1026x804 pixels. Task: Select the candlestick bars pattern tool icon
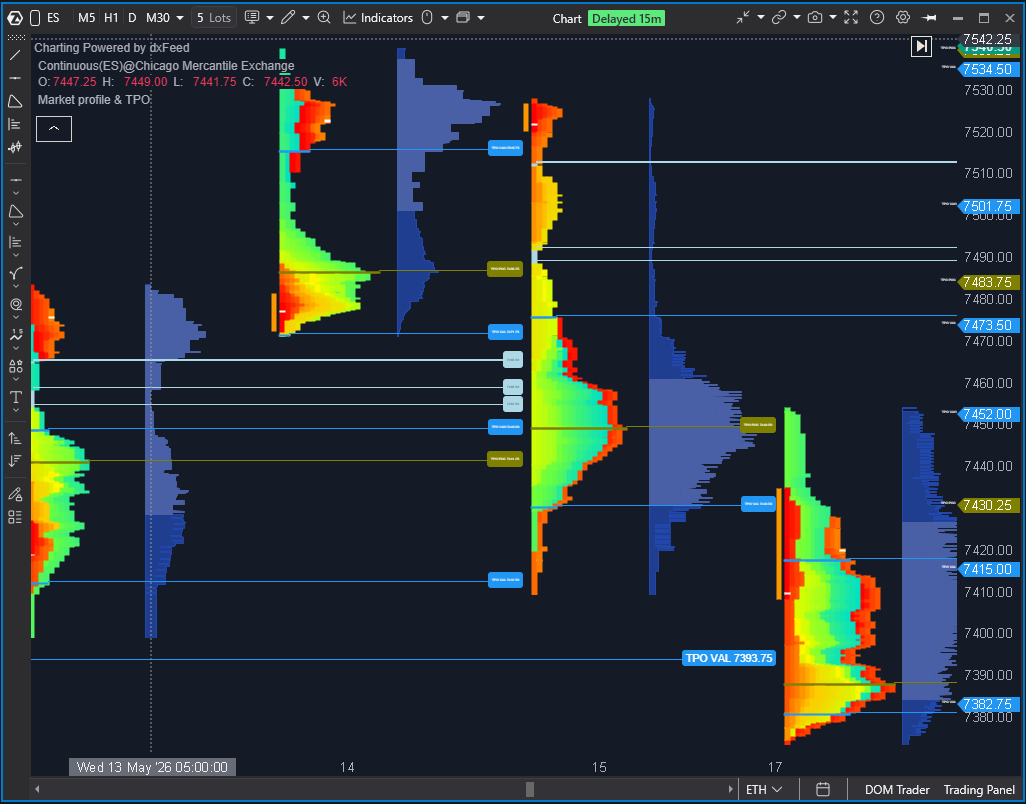point(15,147)
